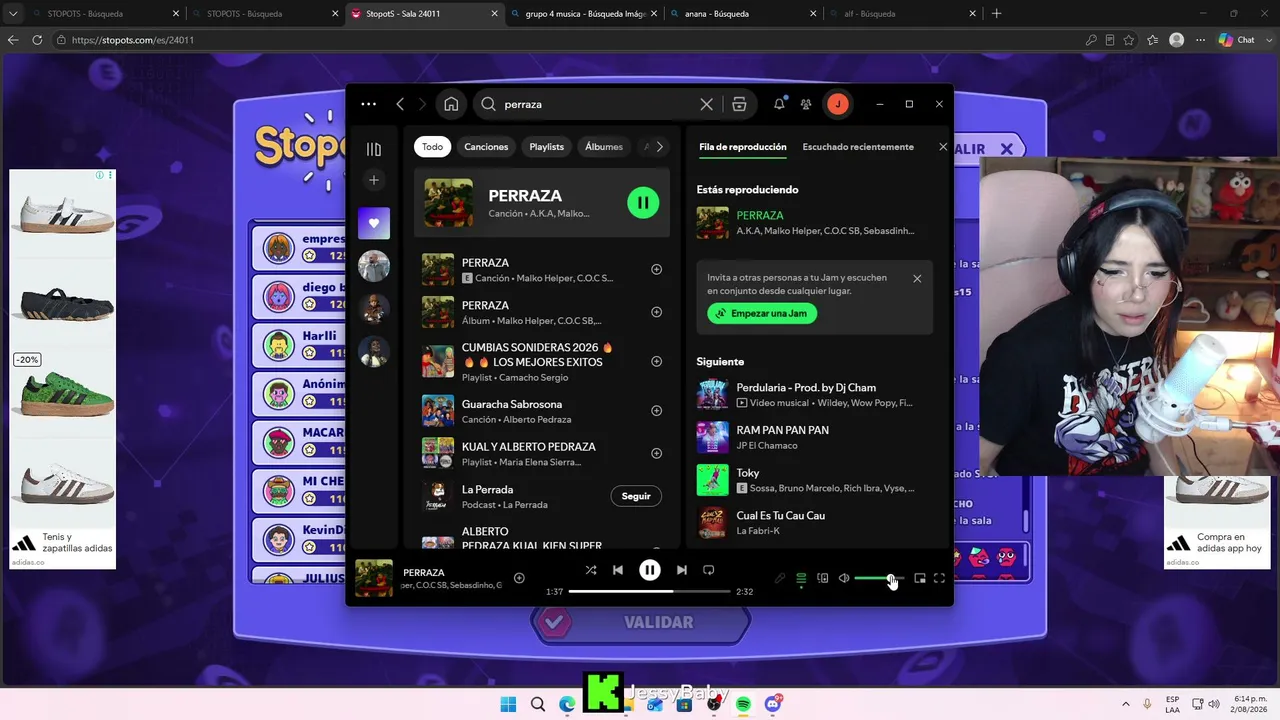Open Connect to a device menu
Screen dimensions: 1280x720
pyautogui.click(x=823, y=578)
